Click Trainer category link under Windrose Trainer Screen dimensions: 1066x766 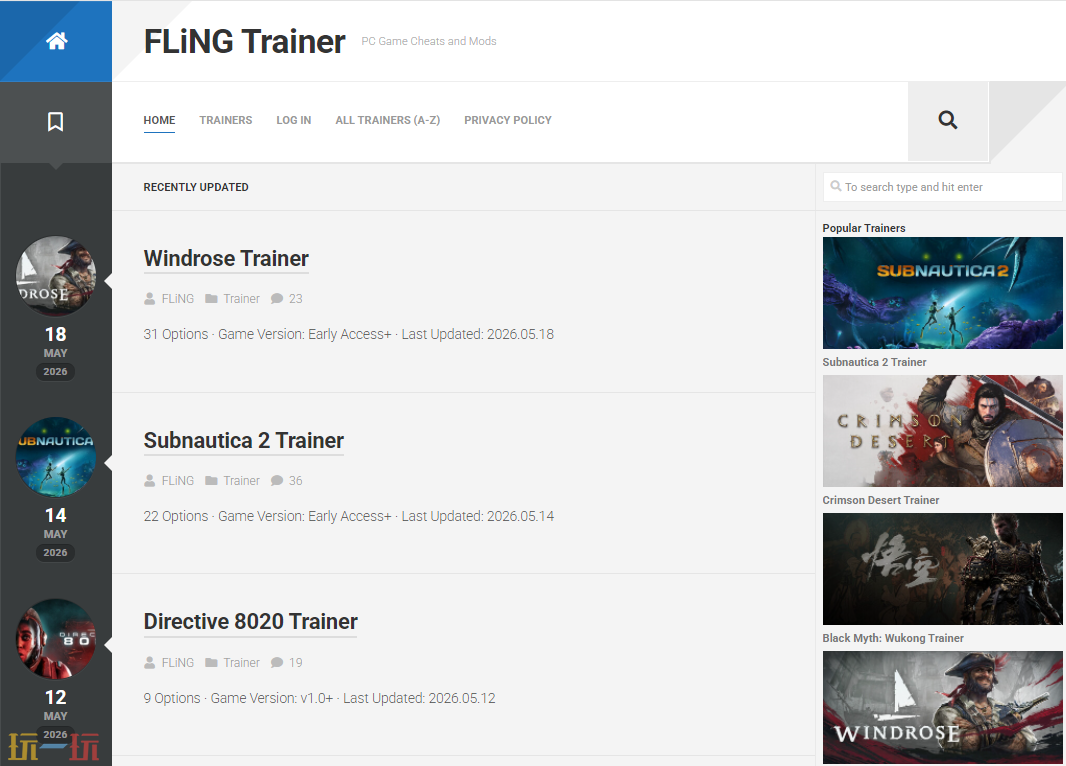pos(241,298)
